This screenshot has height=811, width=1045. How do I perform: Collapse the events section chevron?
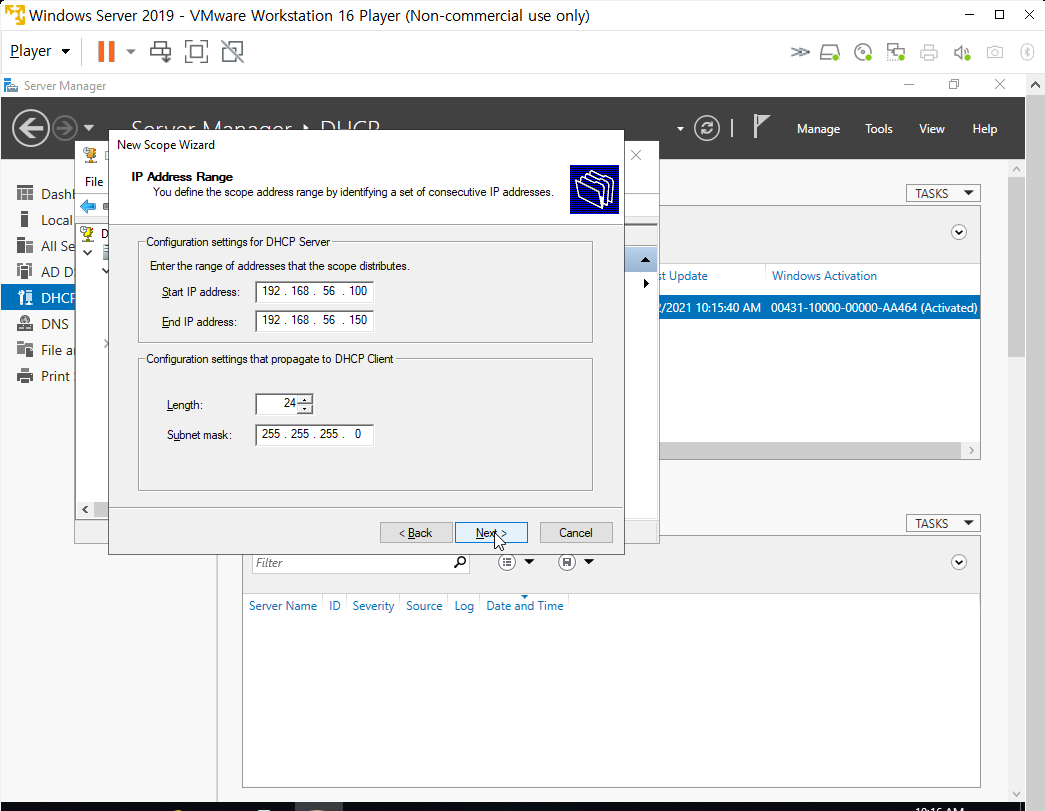coord(958,562)
